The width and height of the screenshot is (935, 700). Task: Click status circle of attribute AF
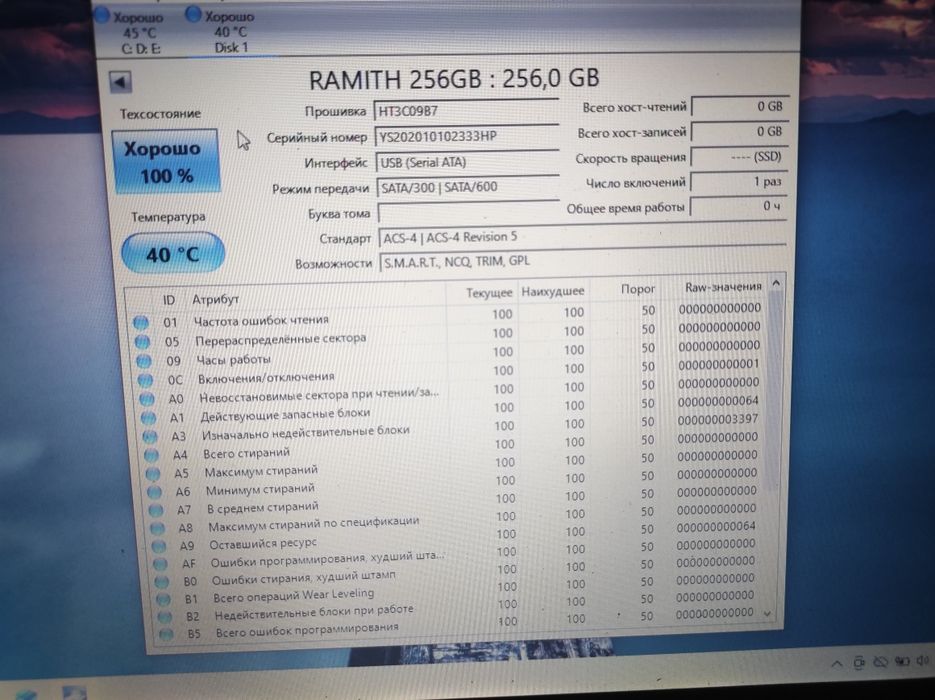tap(160, 563)
